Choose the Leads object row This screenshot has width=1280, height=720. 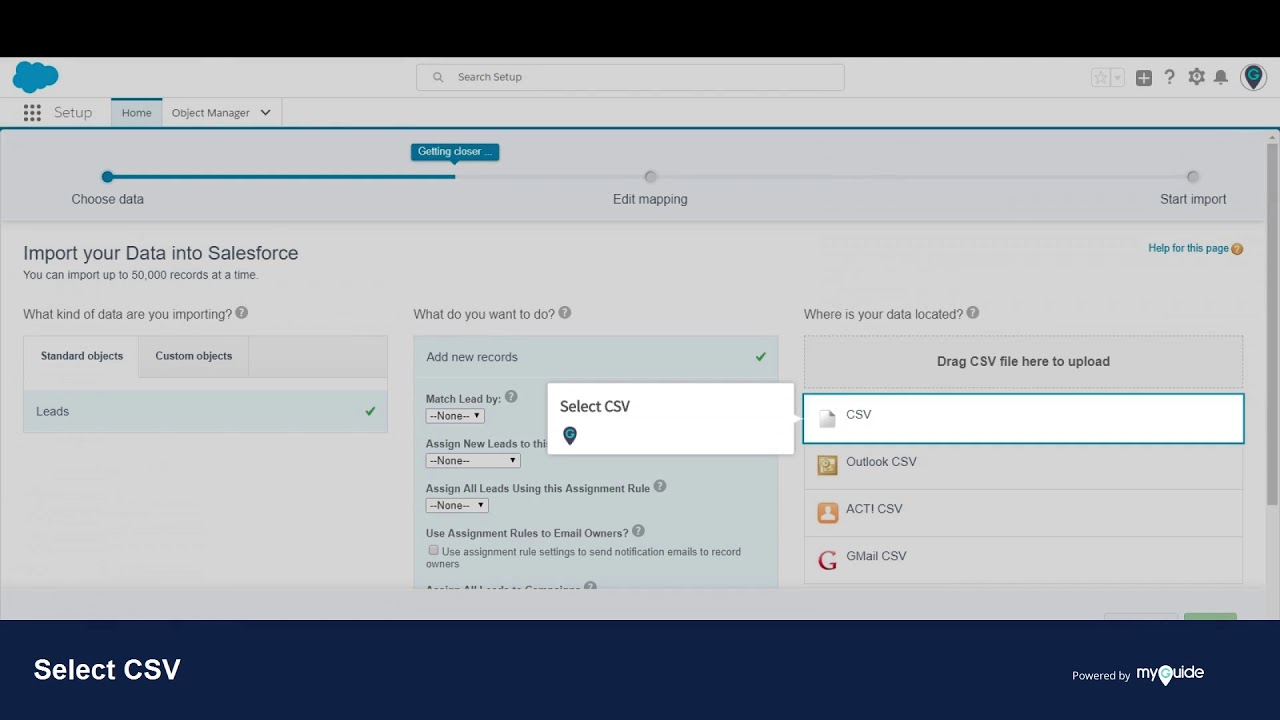205,411
